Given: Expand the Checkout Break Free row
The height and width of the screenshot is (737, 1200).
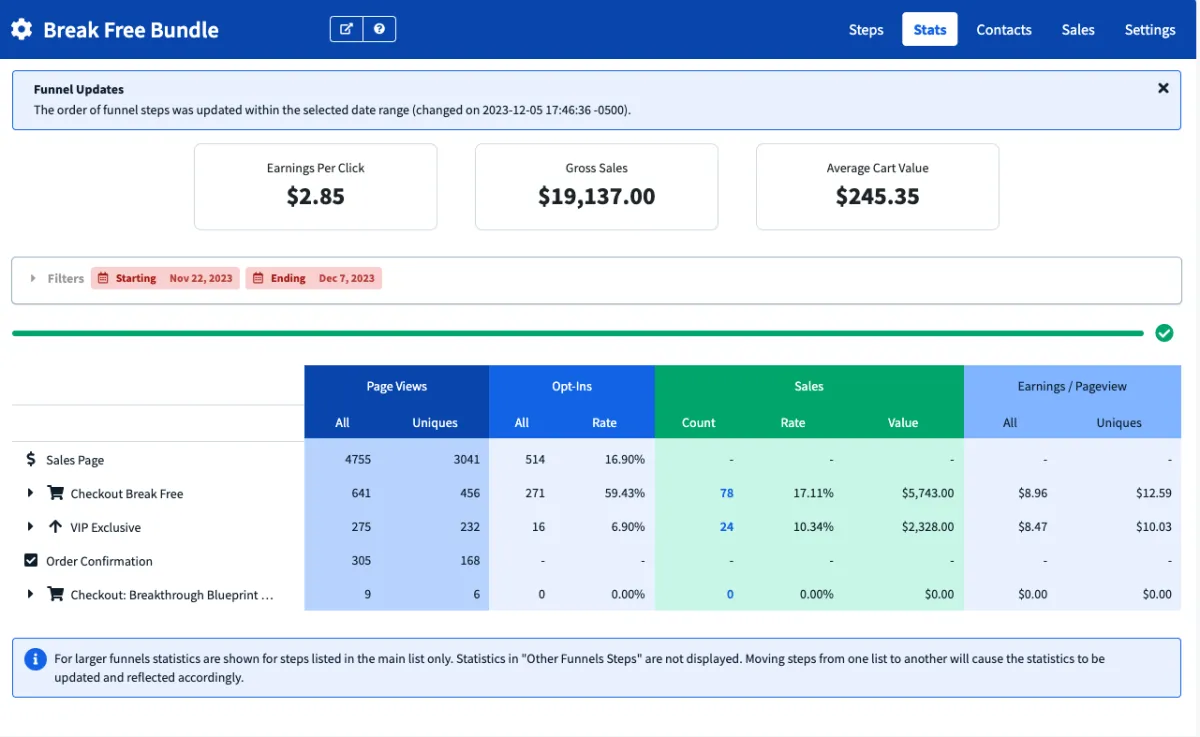Looking at the screenshot, I should [30, 493].
